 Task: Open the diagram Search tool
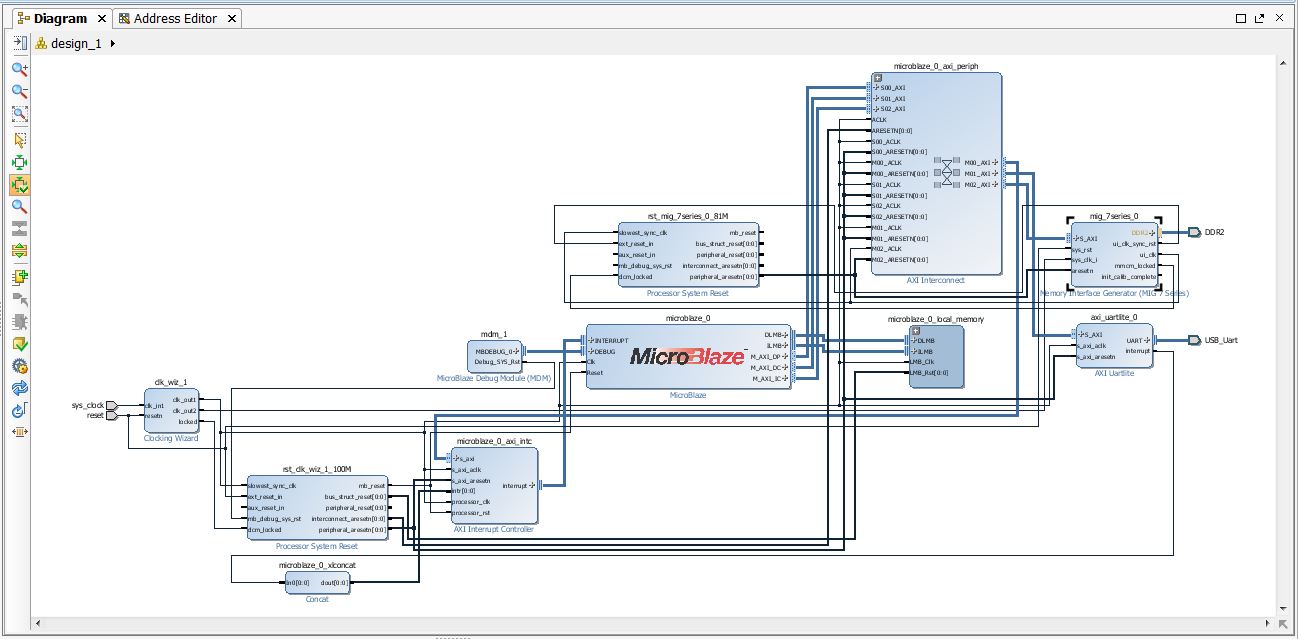click(19, 207)
